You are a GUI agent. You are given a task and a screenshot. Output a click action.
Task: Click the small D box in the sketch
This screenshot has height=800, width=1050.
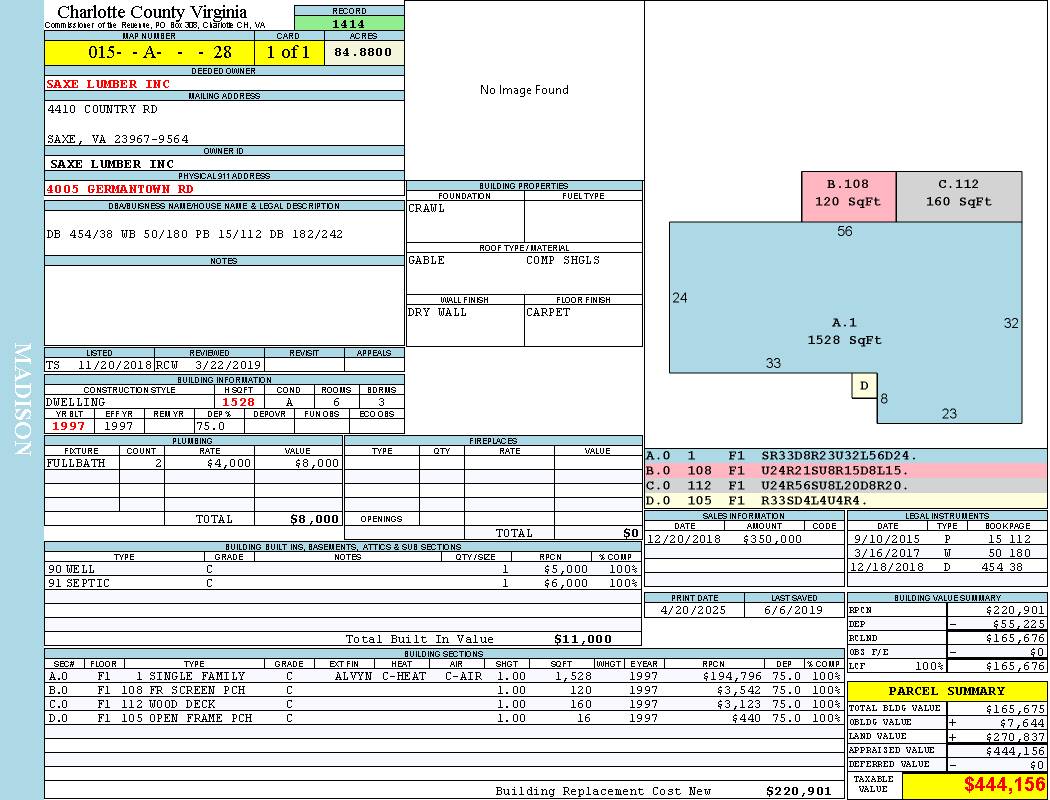coord(864,386)
